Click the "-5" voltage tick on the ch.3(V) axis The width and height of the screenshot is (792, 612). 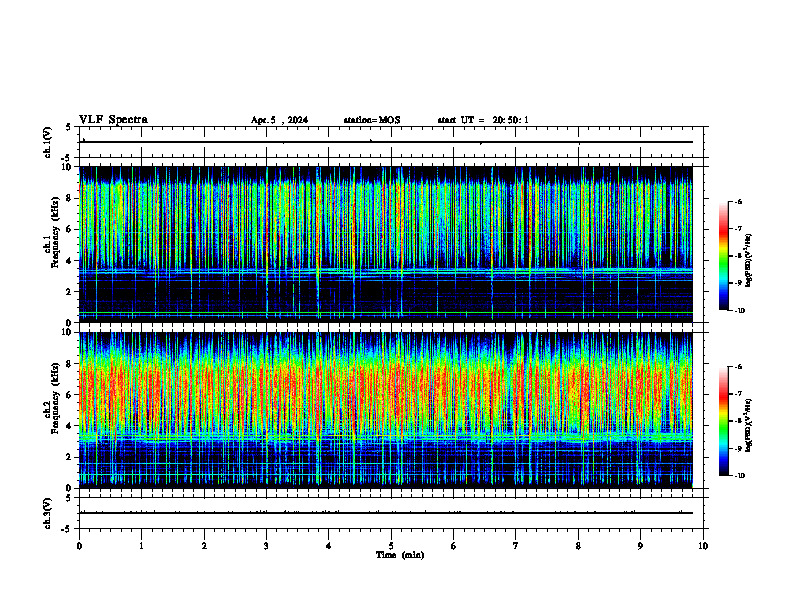pyautogui.click(x=68, y=529)
